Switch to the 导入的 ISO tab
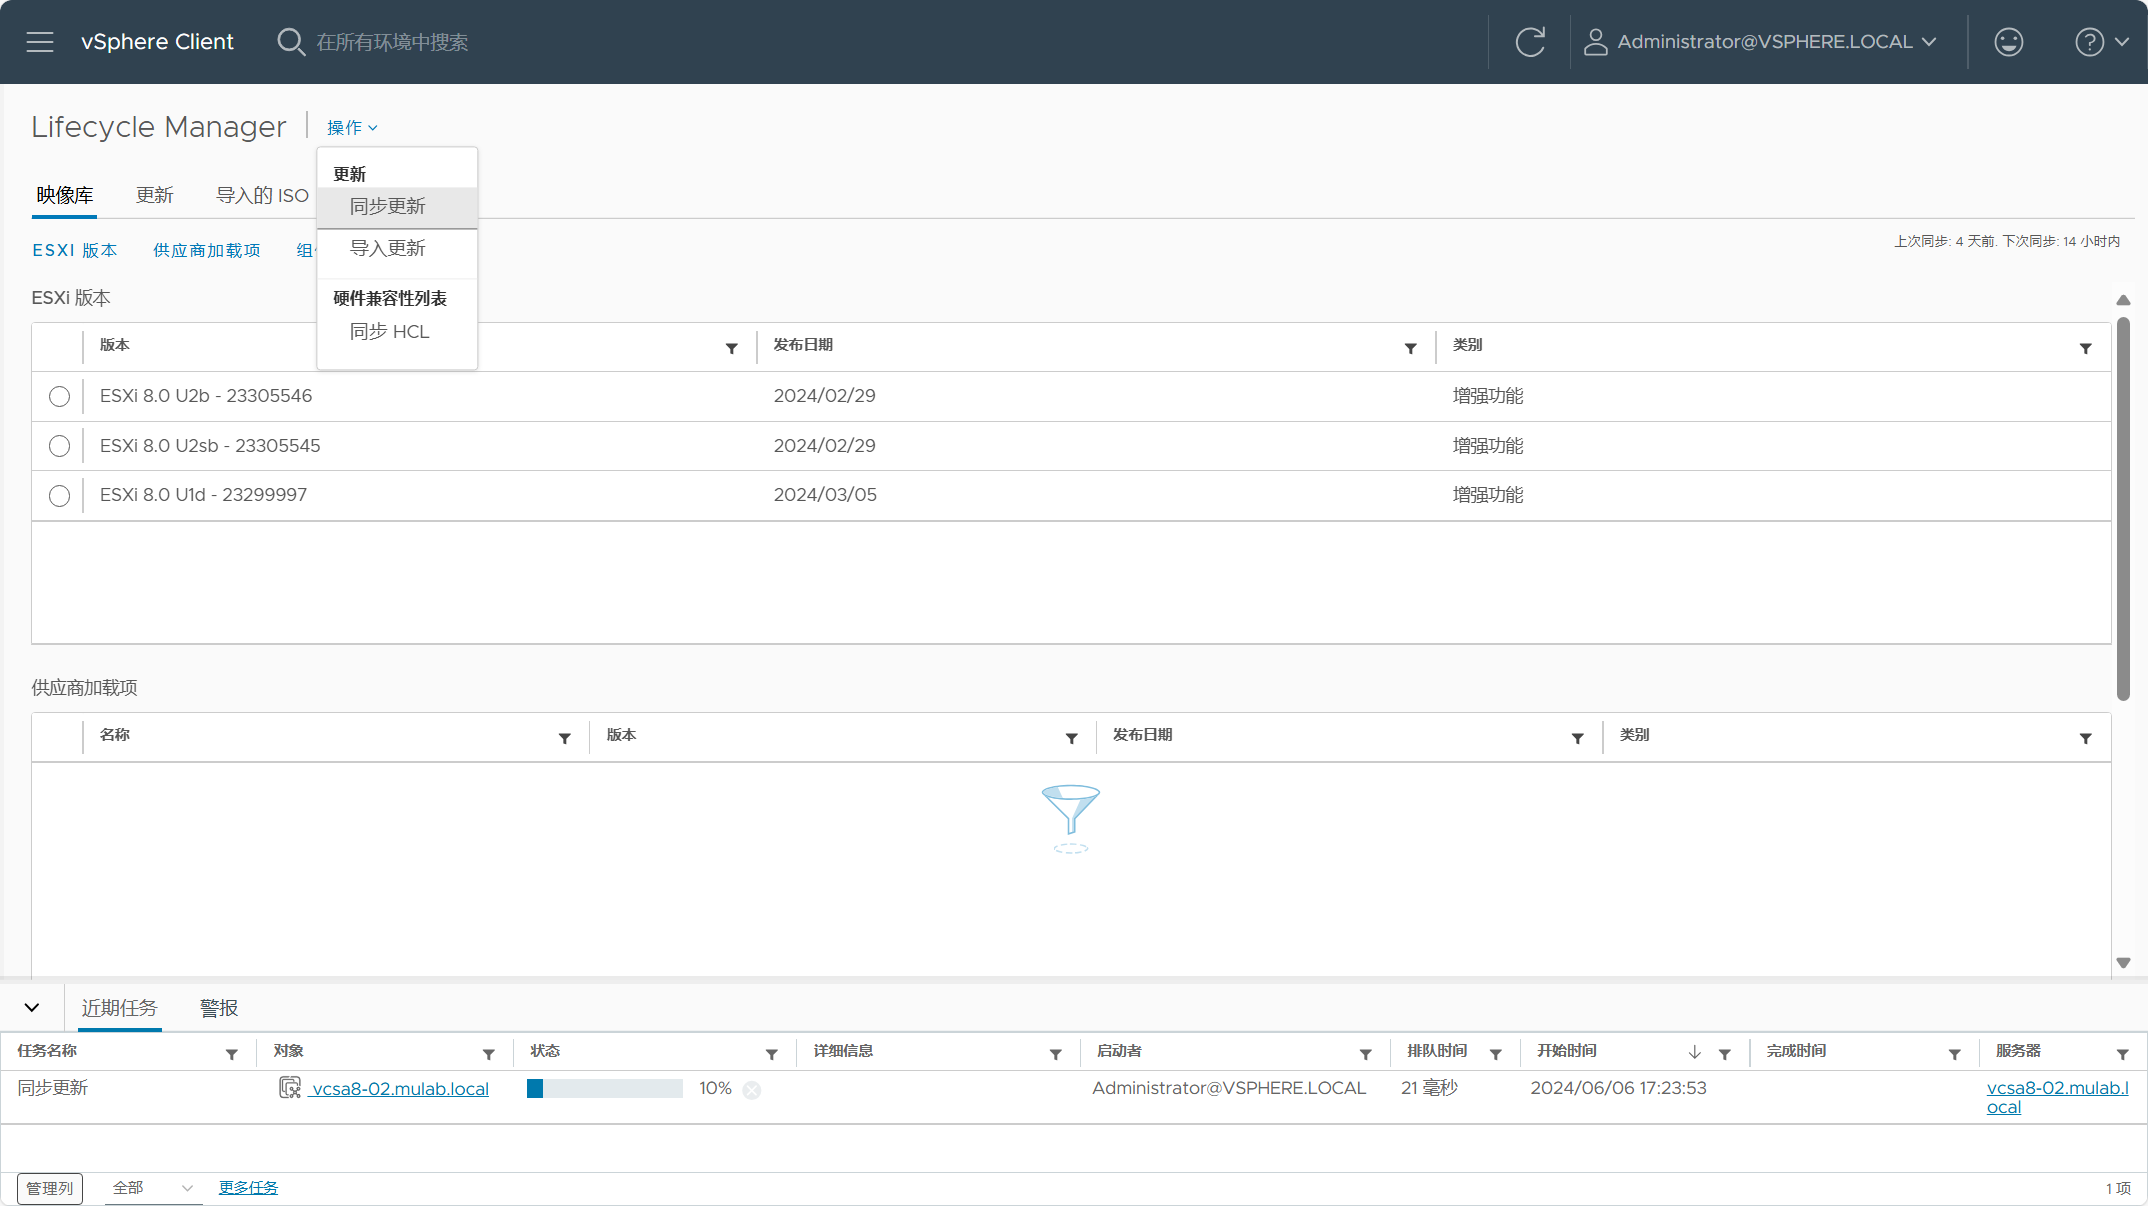Viewport: 2148px width, 1206px height. [x=263, y=195]
